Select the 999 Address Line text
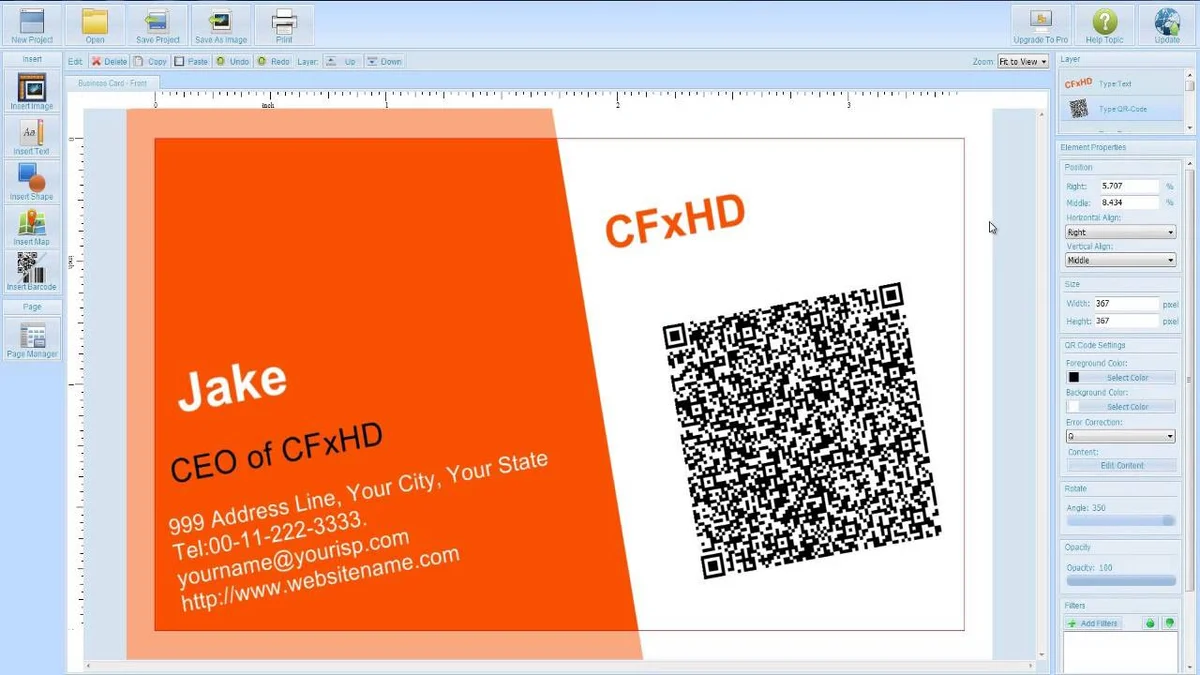 358,493
